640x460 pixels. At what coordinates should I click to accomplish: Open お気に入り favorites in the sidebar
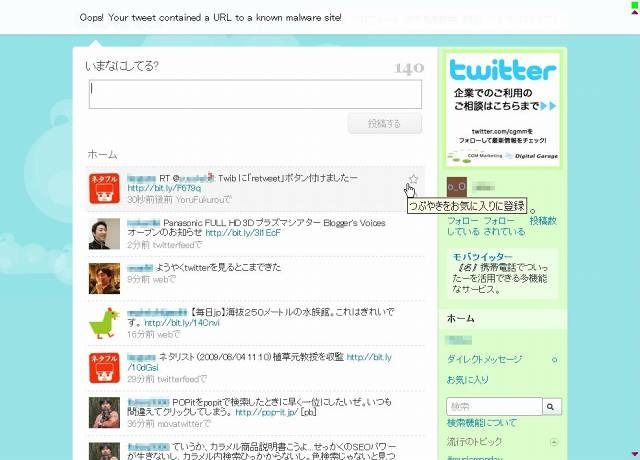point(467,380)
